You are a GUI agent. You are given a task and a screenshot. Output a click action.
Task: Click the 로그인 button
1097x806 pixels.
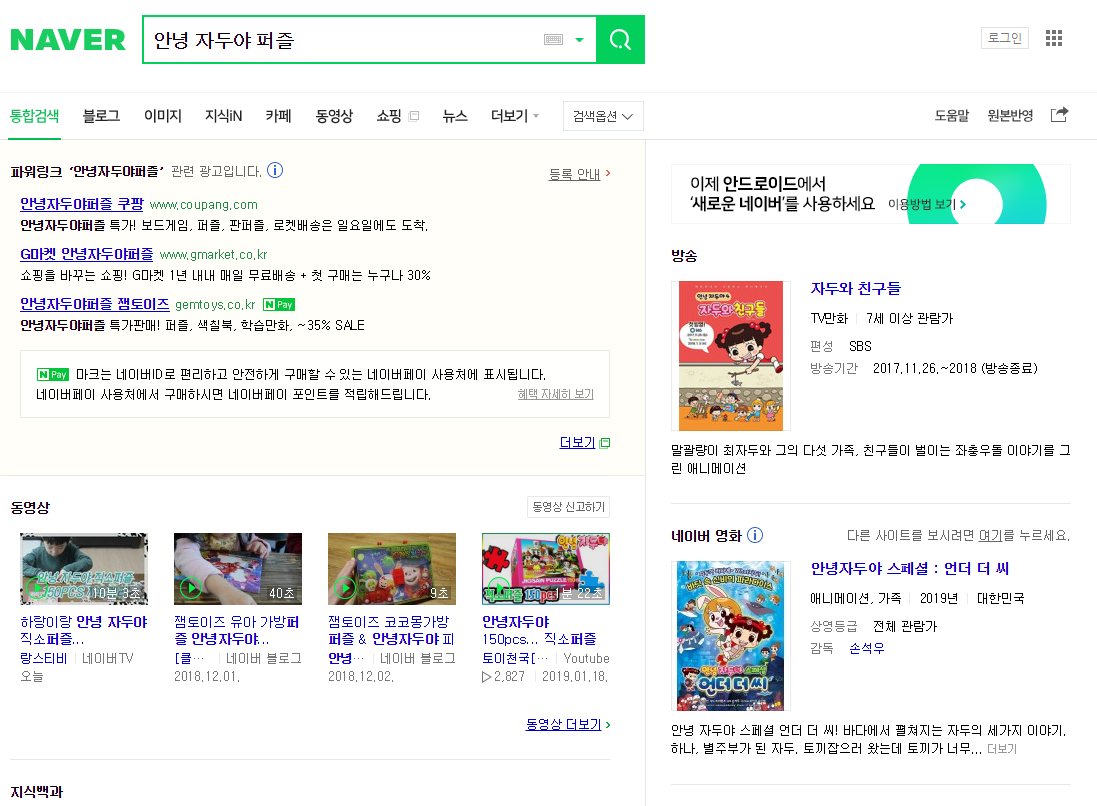(x=1005, y=38)
